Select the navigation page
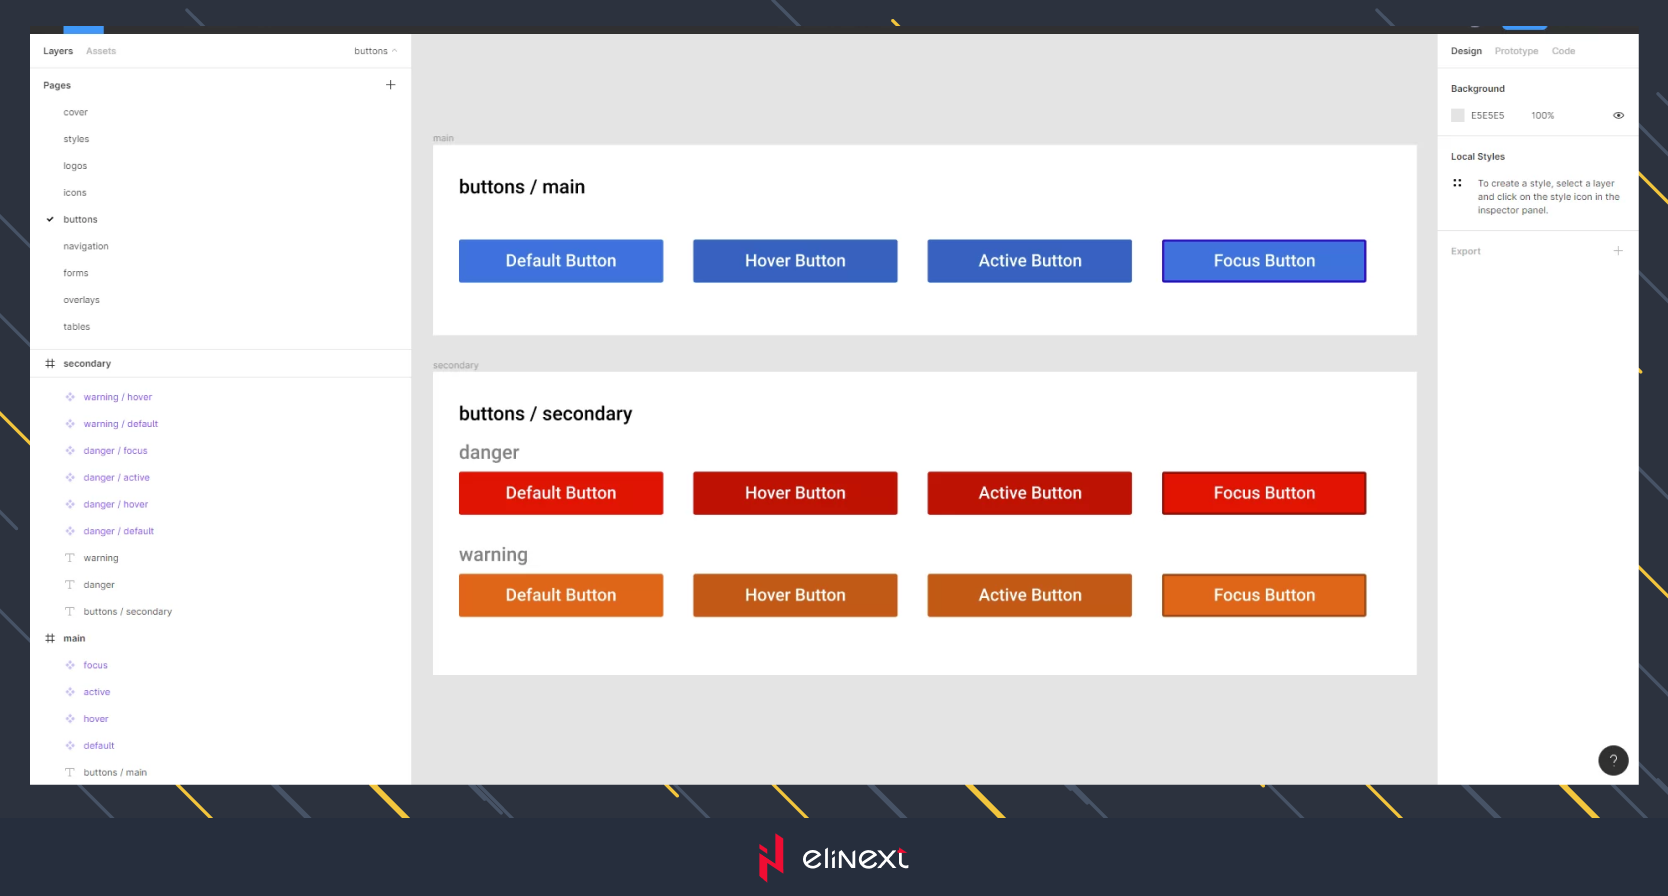This screenshot has height=896, width=1668. click(x=86, y=246)
